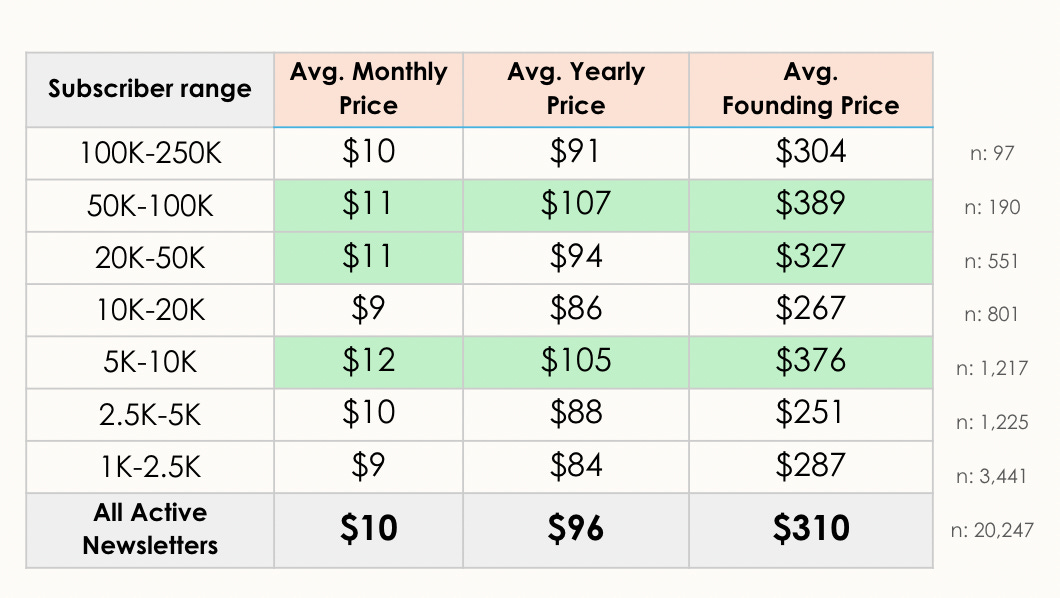Select the Avg. Founding Price header
This screenshot has width=1060, height=598.
[x=811, y=89]
